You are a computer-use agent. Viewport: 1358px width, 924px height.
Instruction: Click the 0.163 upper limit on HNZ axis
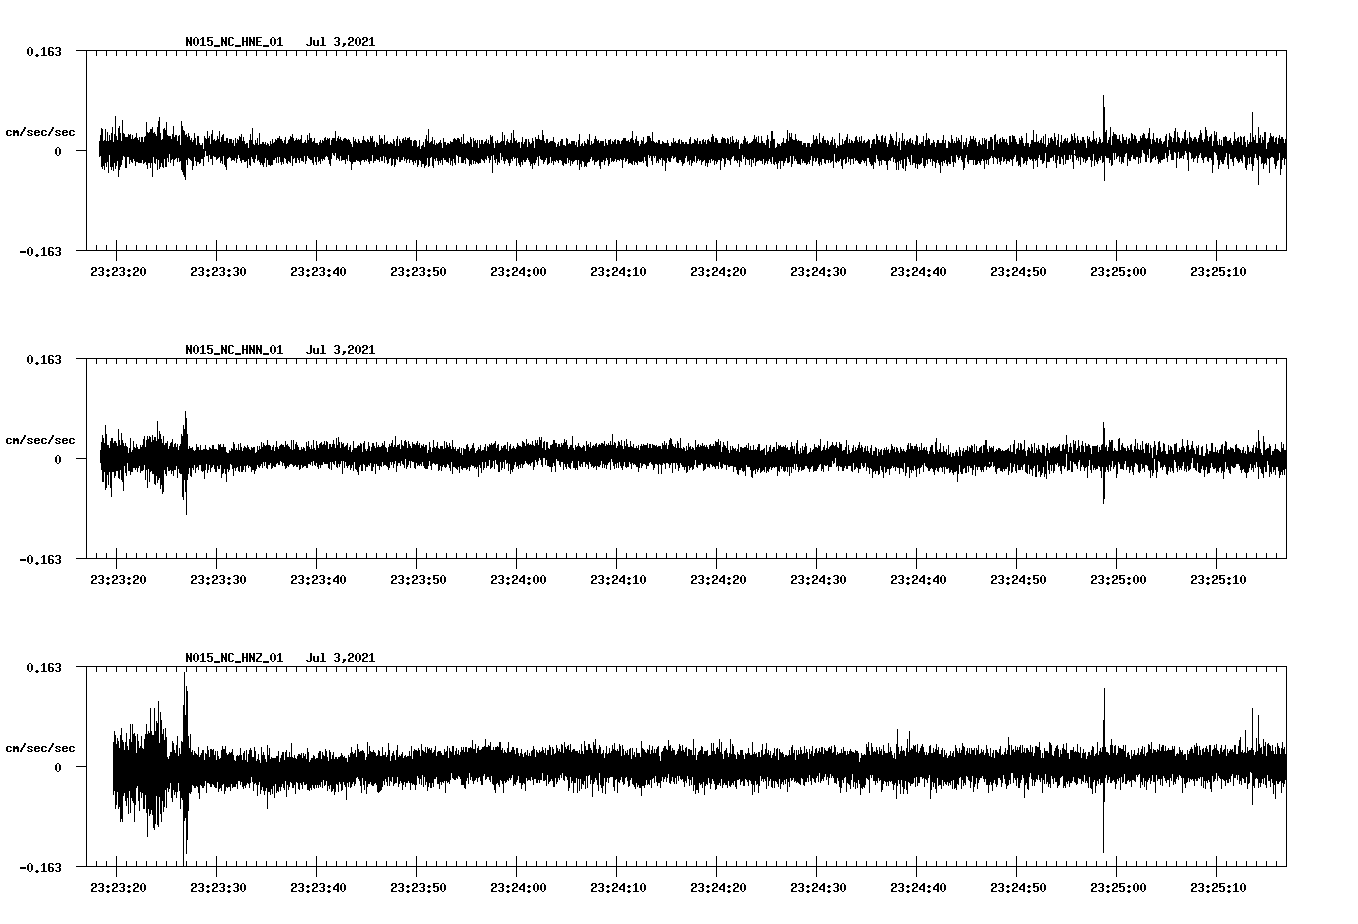[43, 667]
